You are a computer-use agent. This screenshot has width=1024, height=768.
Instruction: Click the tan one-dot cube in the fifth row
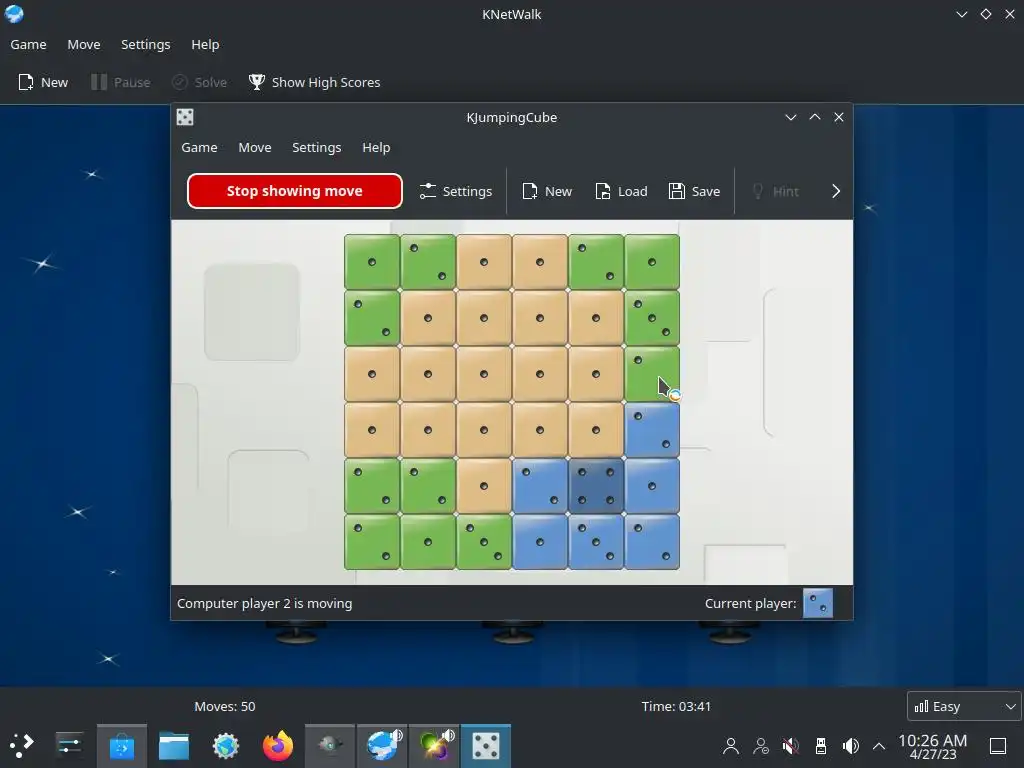coord(484,486)
